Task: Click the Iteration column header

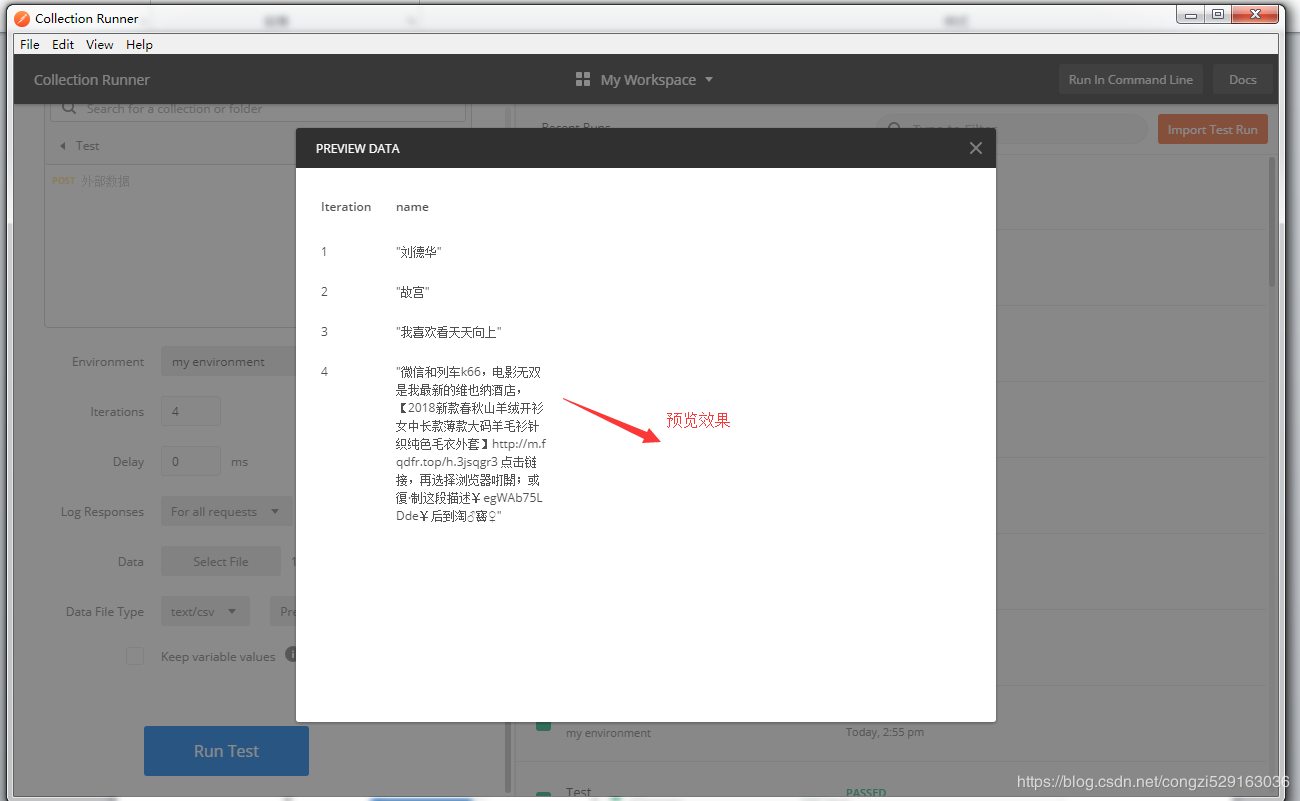Action: coord(346,207)
